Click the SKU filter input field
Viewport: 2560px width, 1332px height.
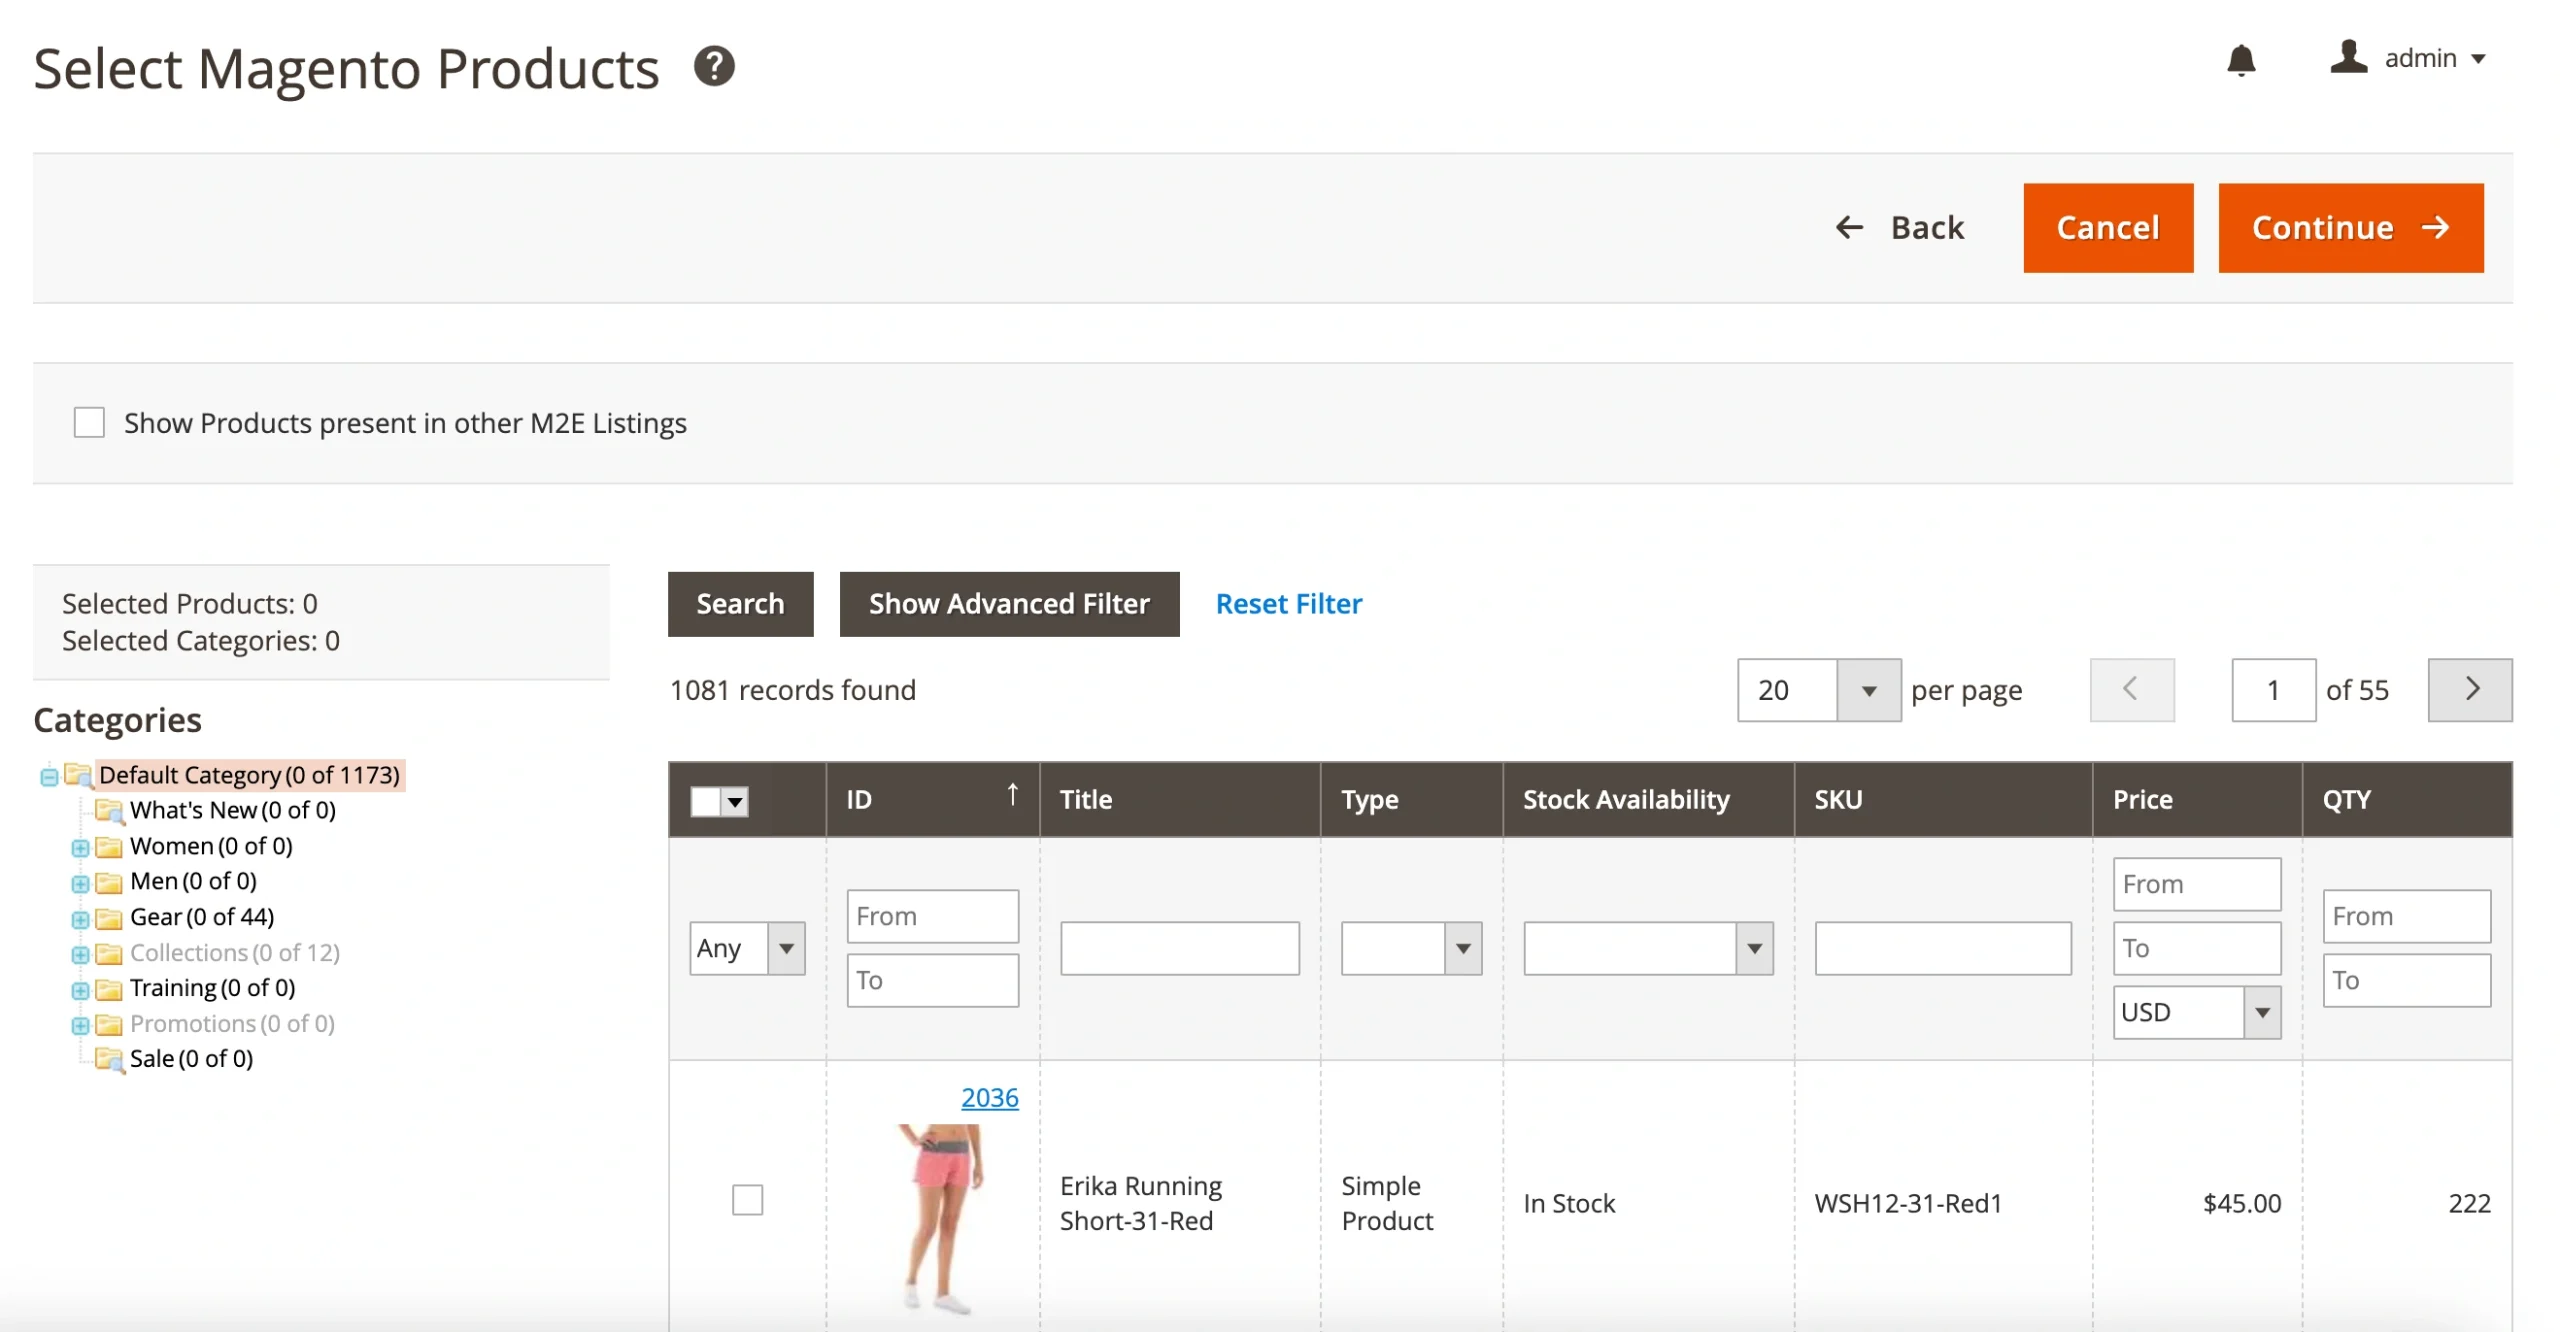click(x=1941, y=948)
